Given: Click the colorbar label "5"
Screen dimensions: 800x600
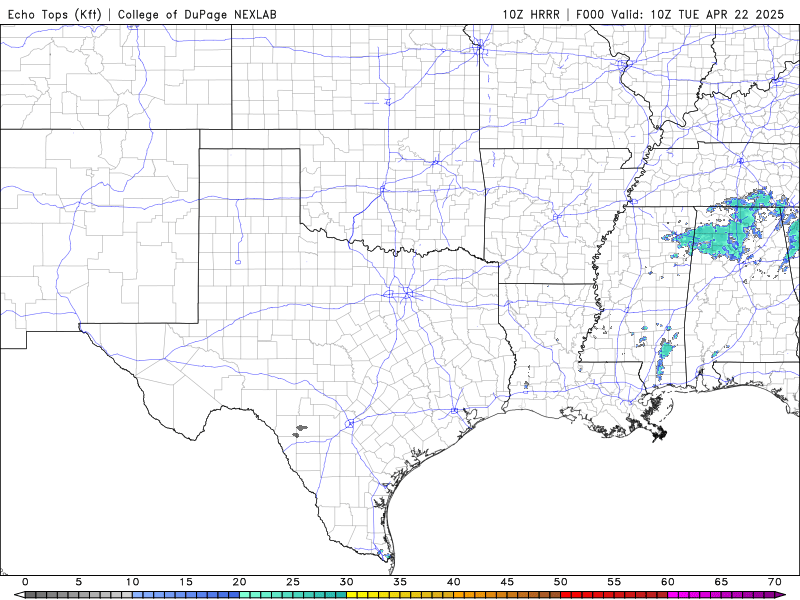Looking at the screenshot, I should pyautogui.click(x=79, y=582).
